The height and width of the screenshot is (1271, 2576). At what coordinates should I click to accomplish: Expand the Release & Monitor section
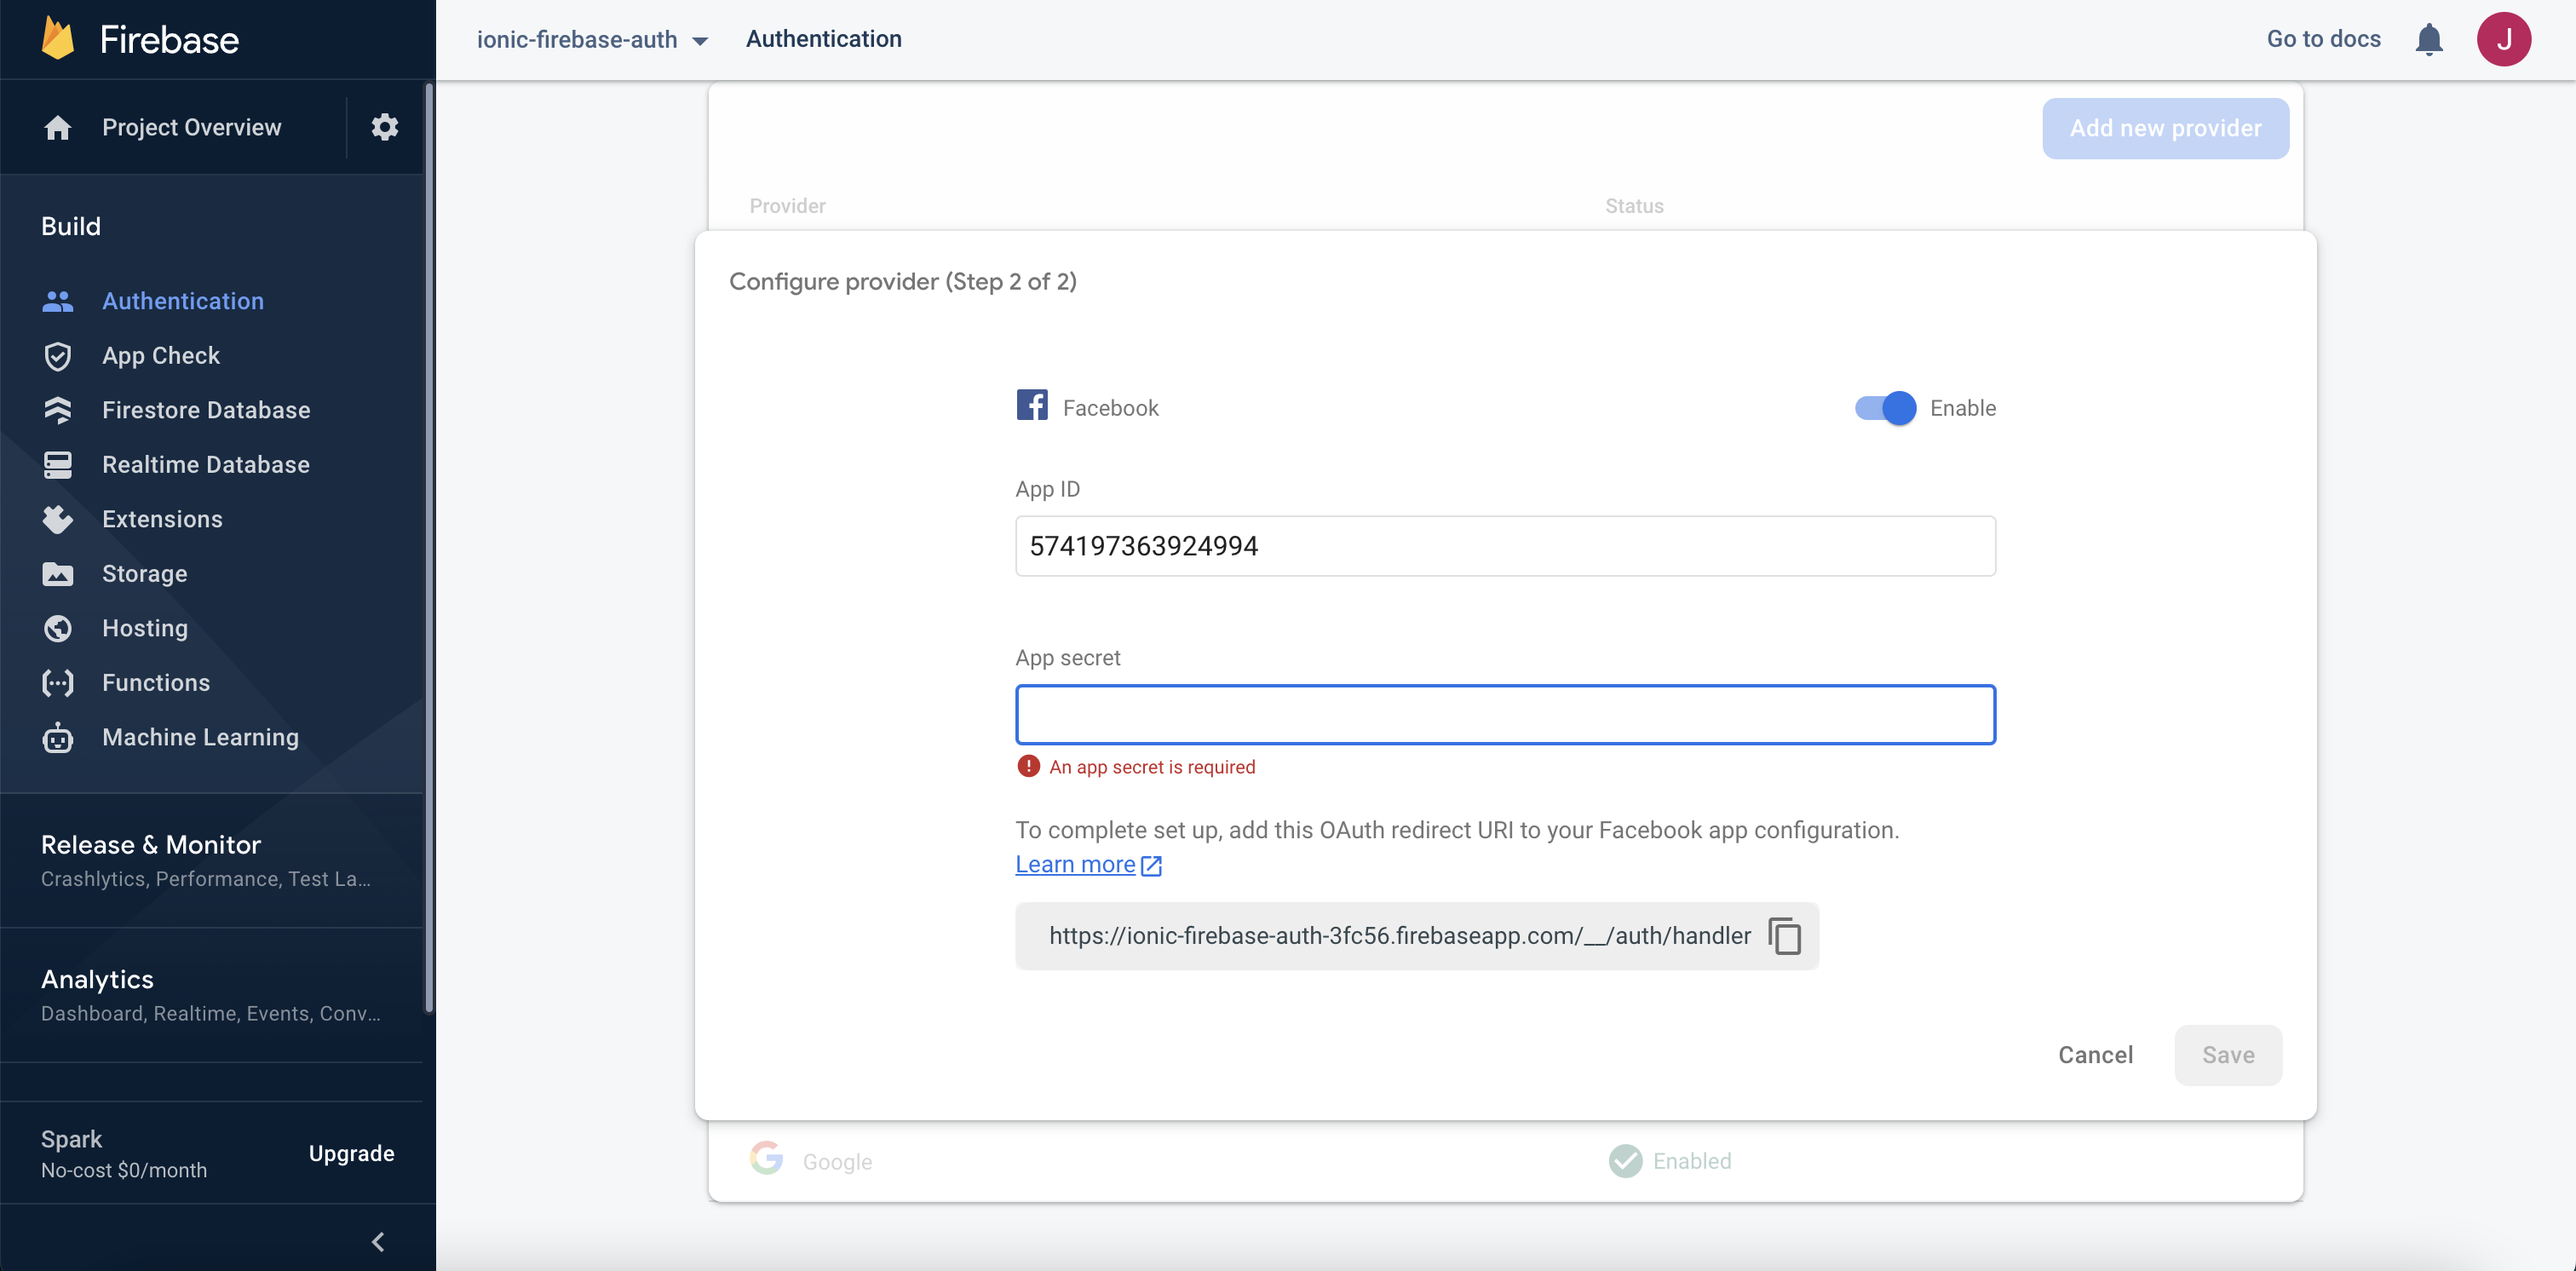pos(211,860)
